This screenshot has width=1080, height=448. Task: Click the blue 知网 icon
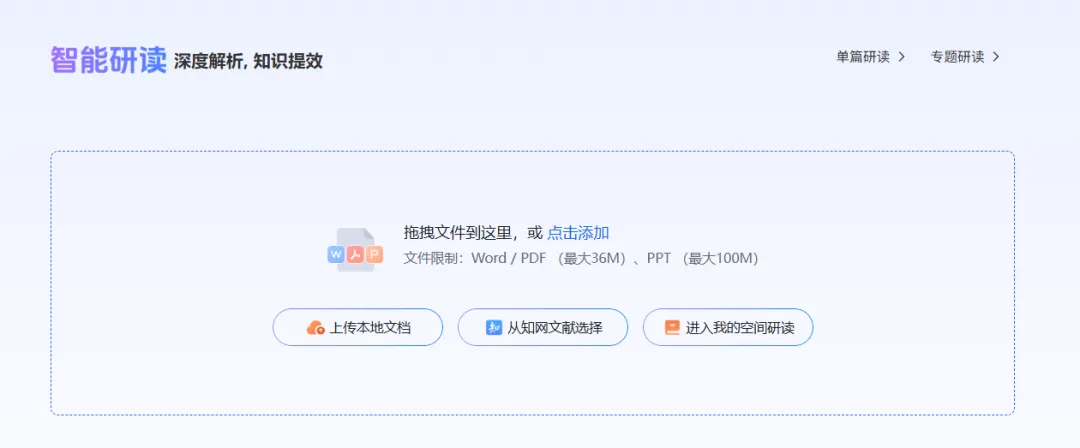[x=493, y=327]
